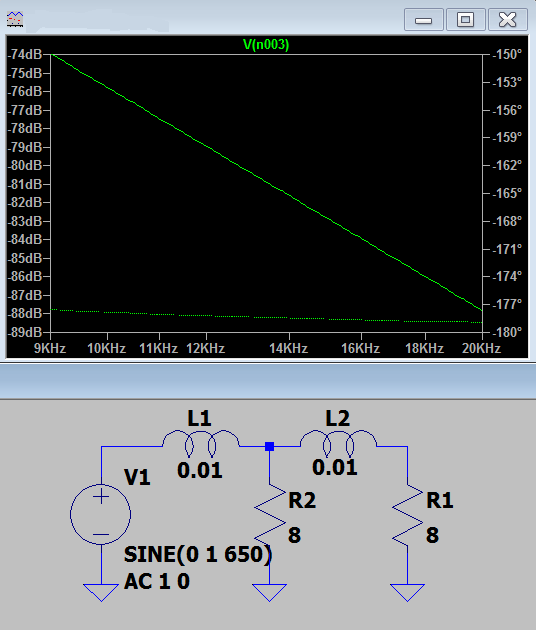Viewport: 536px width, 630px height.
Task: Select resistor R1 symbol
Action: pos(407,515)
